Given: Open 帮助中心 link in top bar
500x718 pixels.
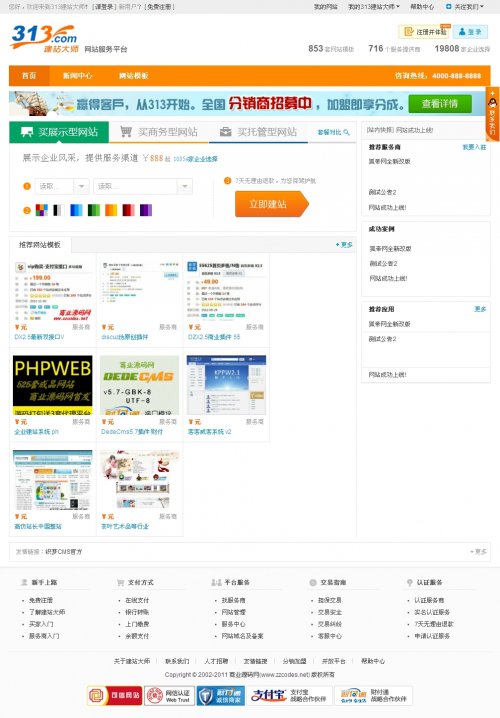Looking at the screenshot, I should click(422, 7).
